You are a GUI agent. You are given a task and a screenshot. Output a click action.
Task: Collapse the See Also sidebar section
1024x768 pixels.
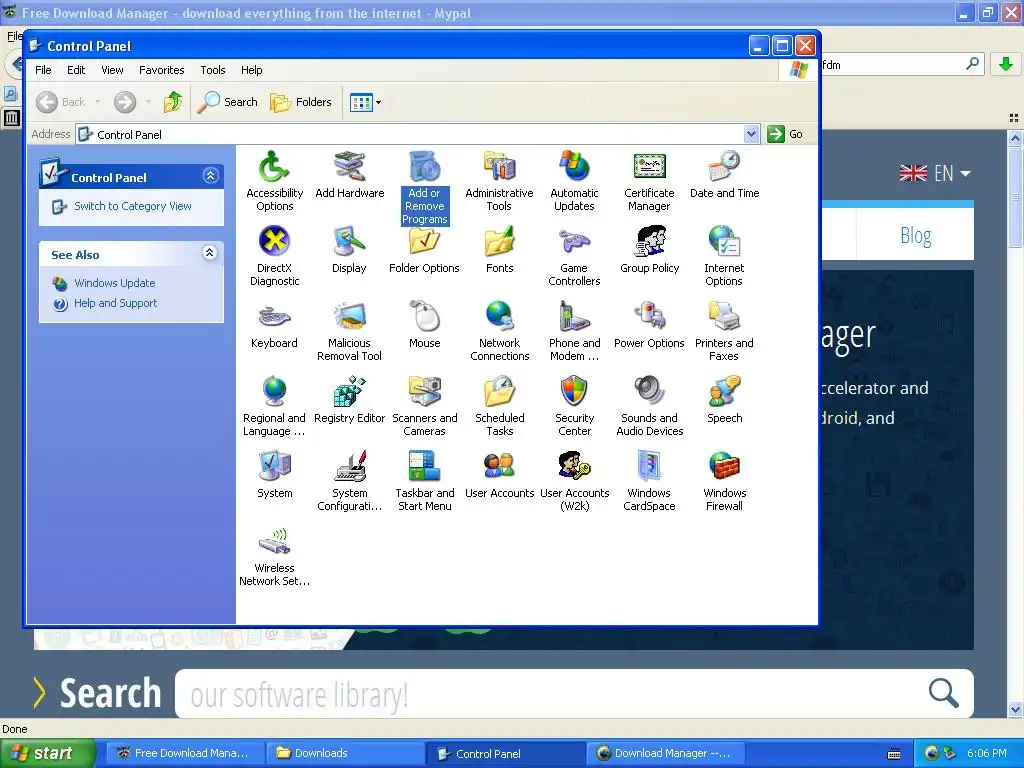(210, 253)
